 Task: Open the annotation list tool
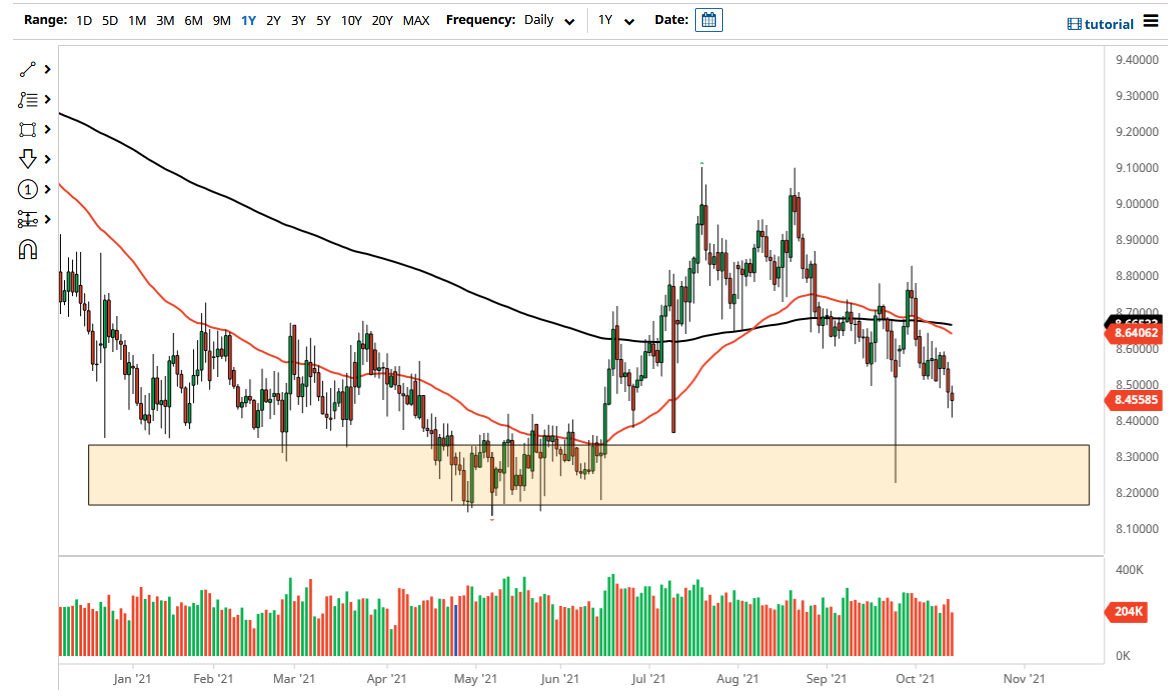click(x=28, y=100)
